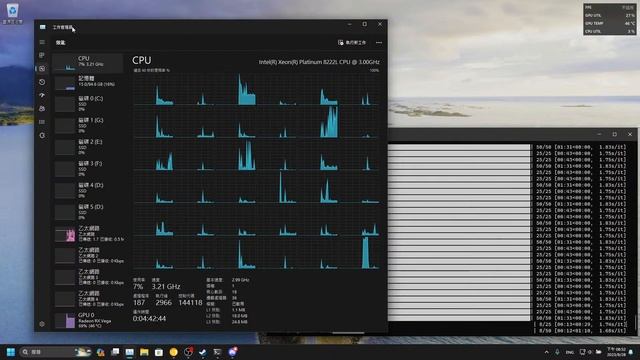Screen dimensions: 640x360
Task: Expand the system tray hidden icons chevron
Action: [x=547, y=352]
